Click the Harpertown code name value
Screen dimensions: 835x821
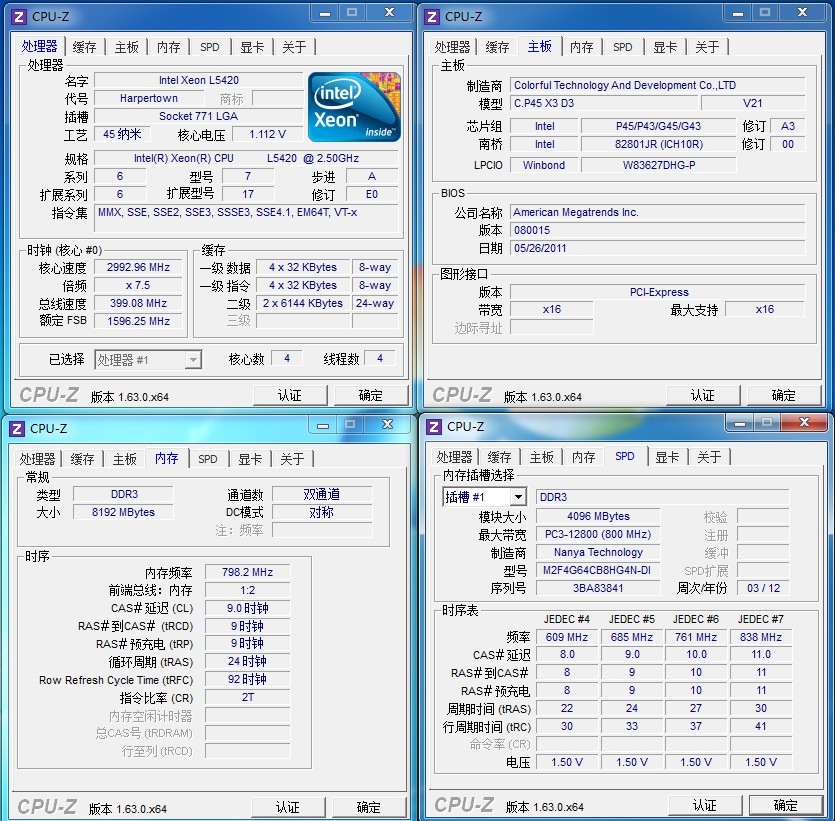149,98
